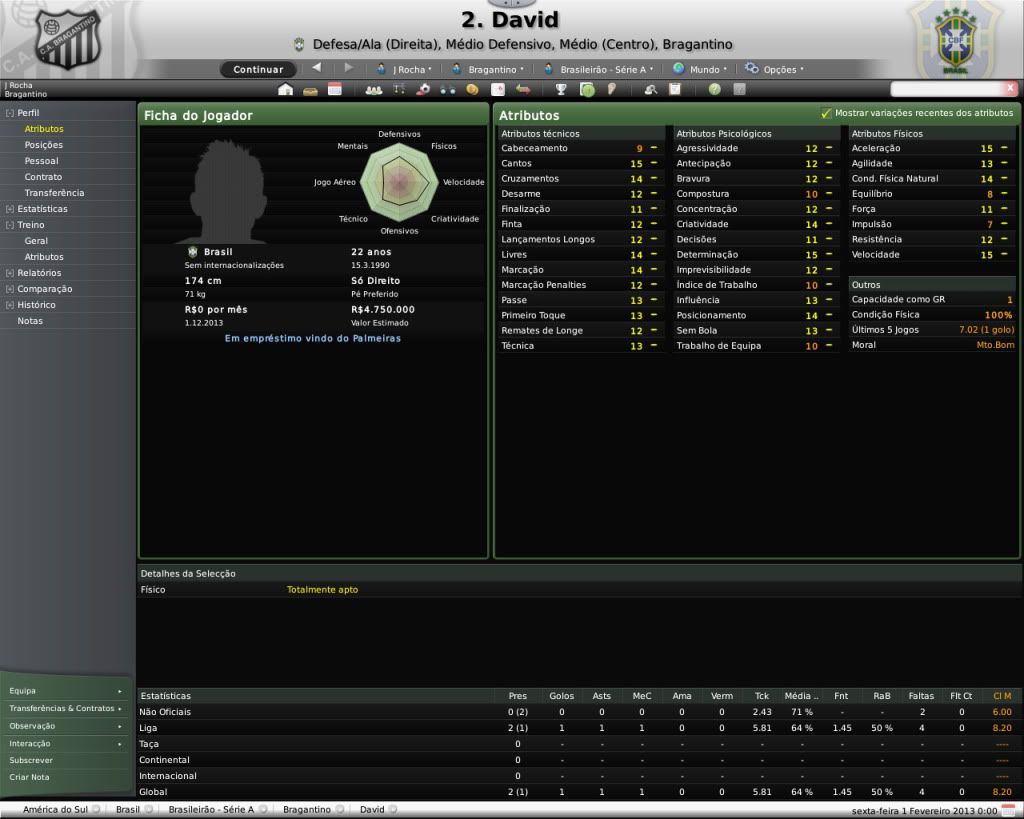The image size is (1024, 819).
Task: Open the calendar icon in toolbar
Action: [335, 89]
